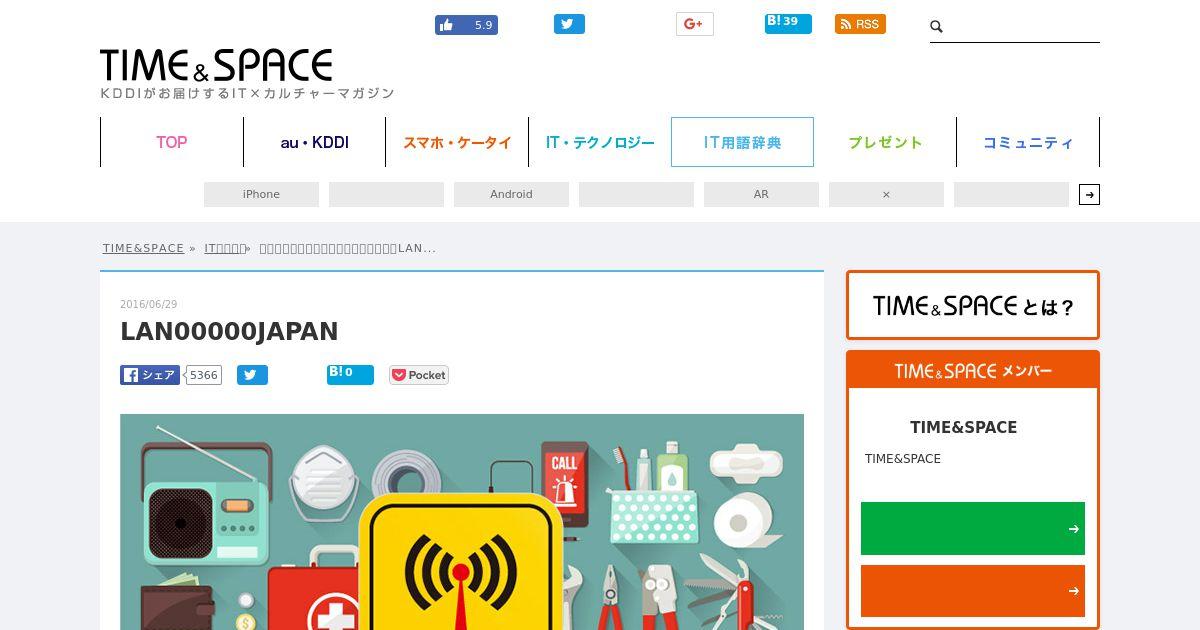Open the IT・テクノロジー navigation tab
The width and height of the screenshot is (1200, 630).
point(600,142)
